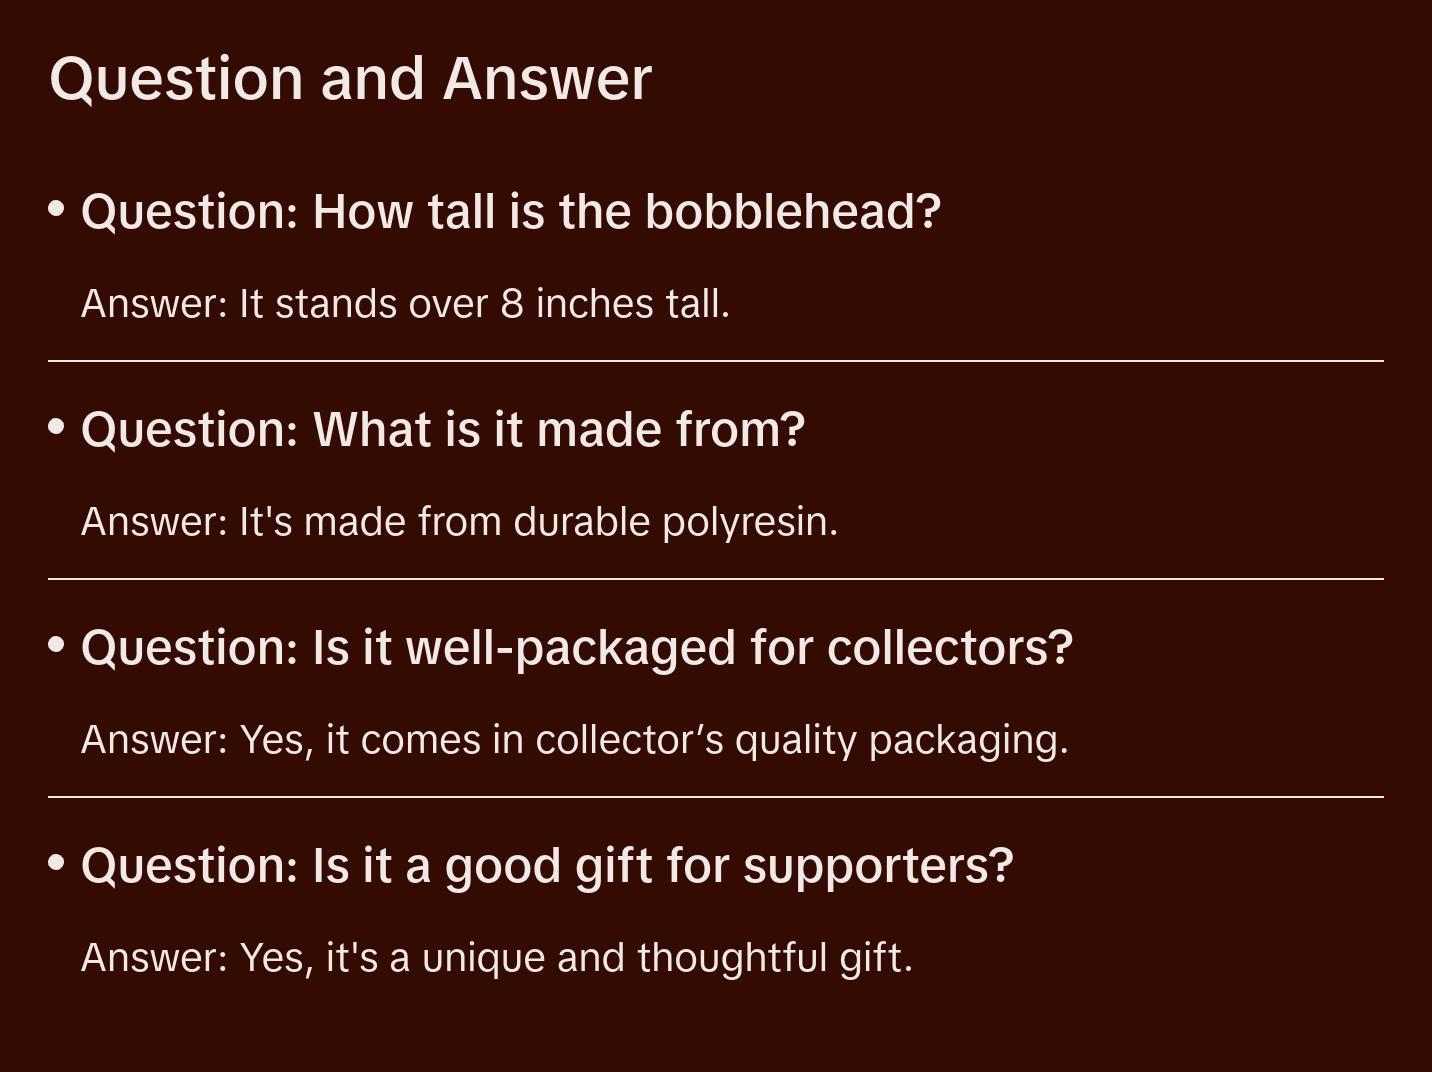The height and width of the screenshot is (1072, 1432).
Task: Click the "Question and Answer" heading
Action: (x=350, y=78)
